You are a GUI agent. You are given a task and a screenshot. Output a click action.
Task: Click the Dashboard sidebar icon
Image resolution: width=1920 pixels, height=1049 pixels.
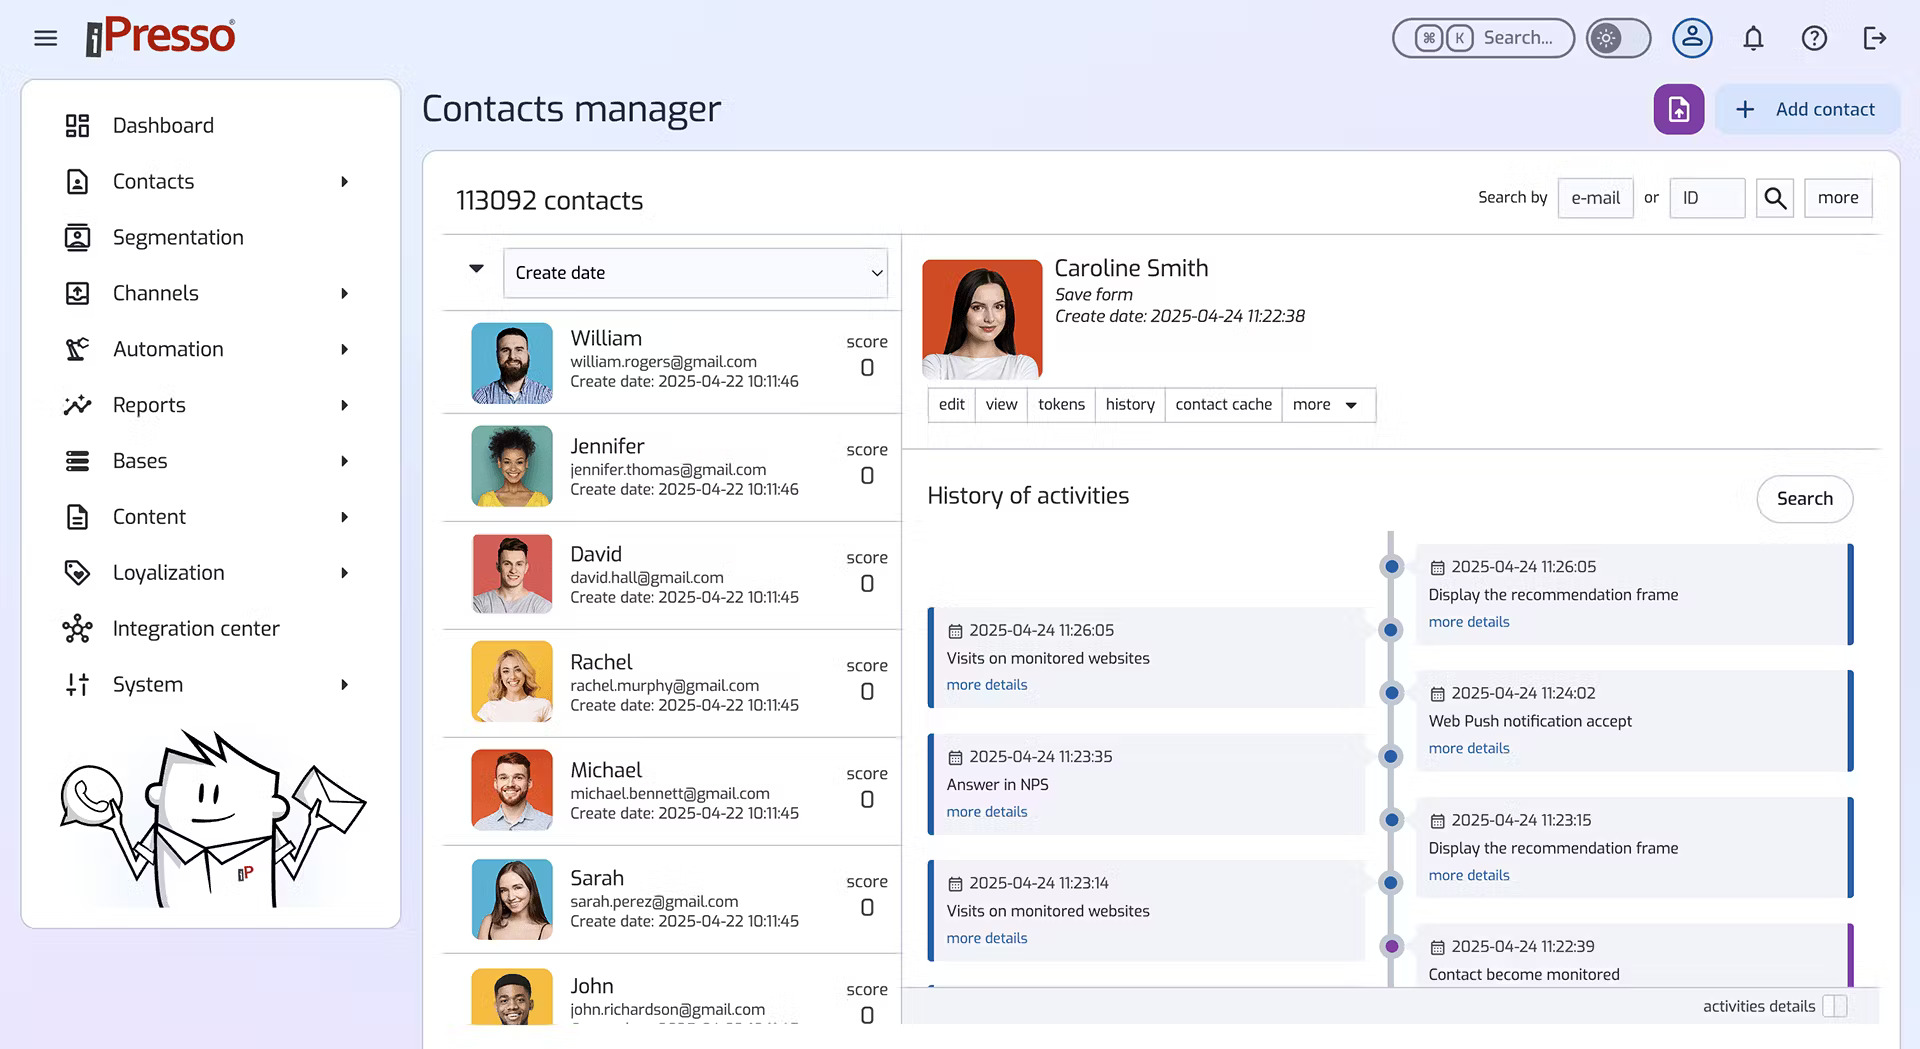coord(77,125)
